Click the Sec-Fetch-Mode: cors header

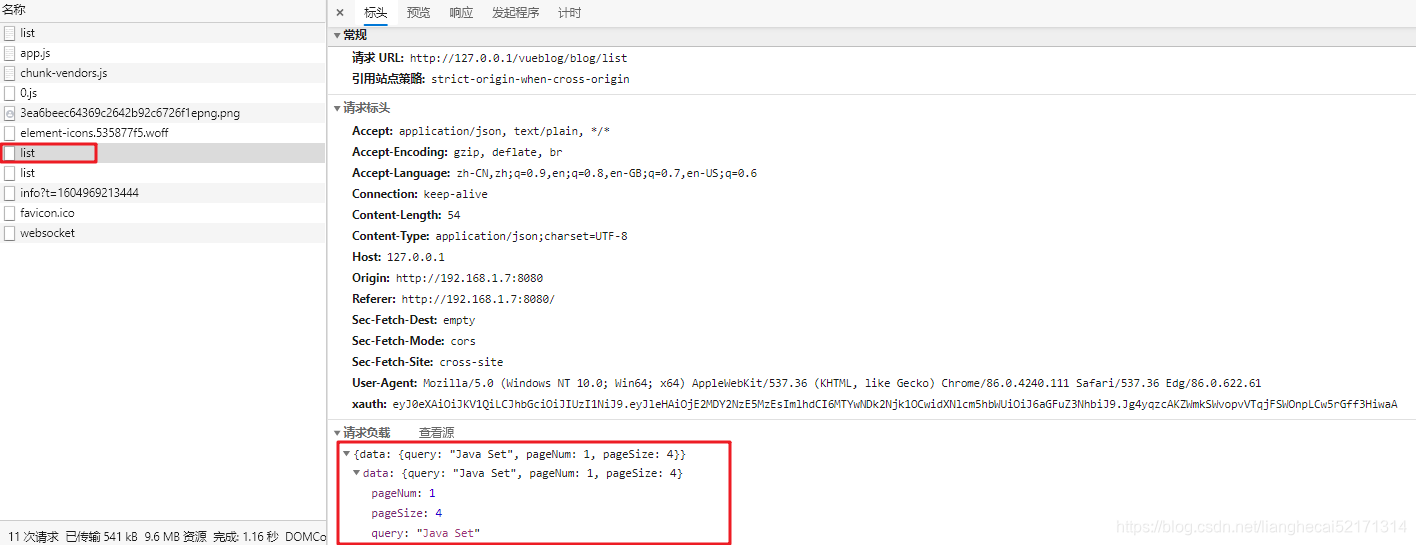[x=414, y=341]
